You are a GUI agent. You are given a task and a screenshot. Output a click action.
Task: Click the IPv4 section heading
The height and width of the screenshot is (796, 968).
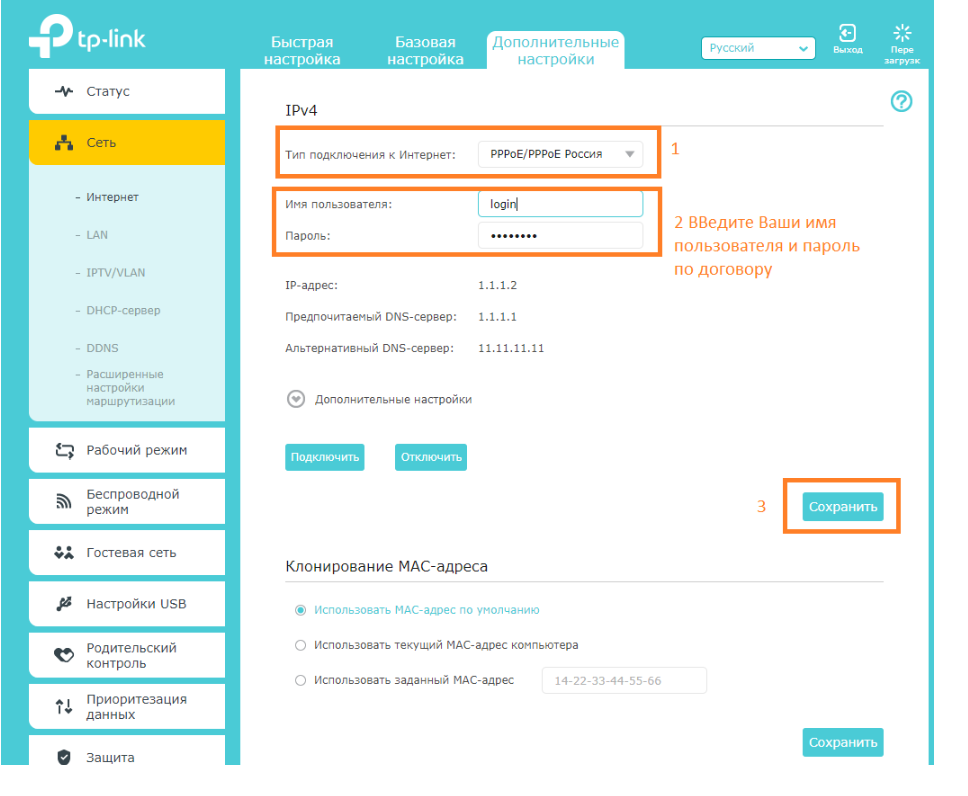(301, 111)
